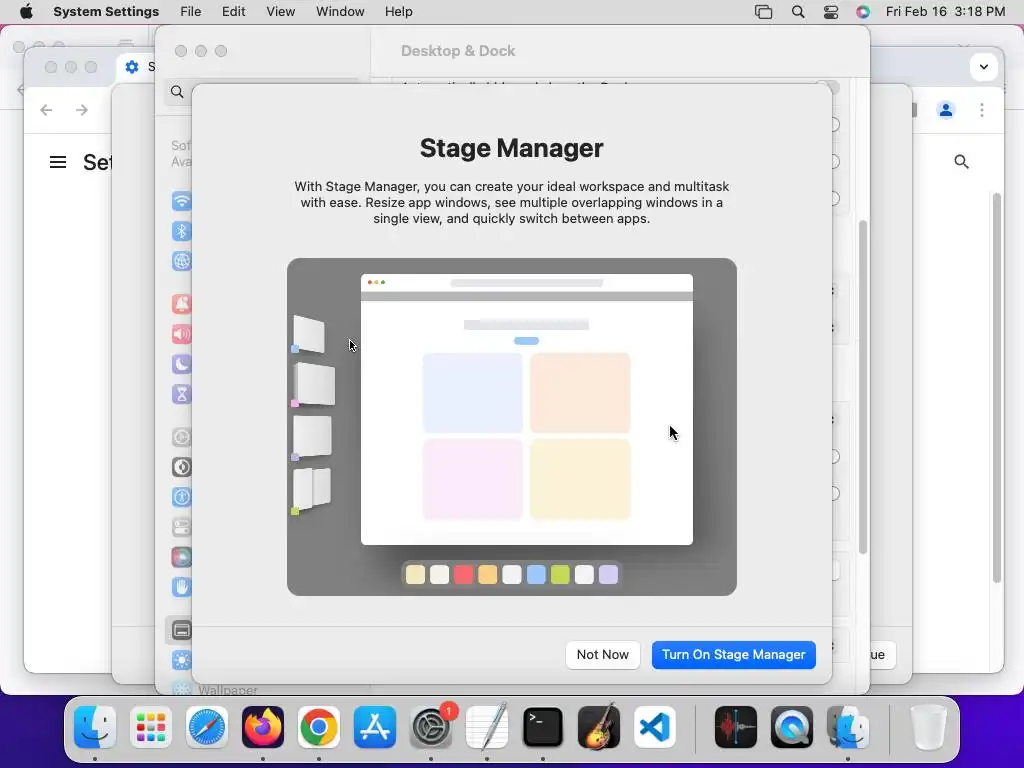Expand Chrome tab search chevron

[984, 67]
